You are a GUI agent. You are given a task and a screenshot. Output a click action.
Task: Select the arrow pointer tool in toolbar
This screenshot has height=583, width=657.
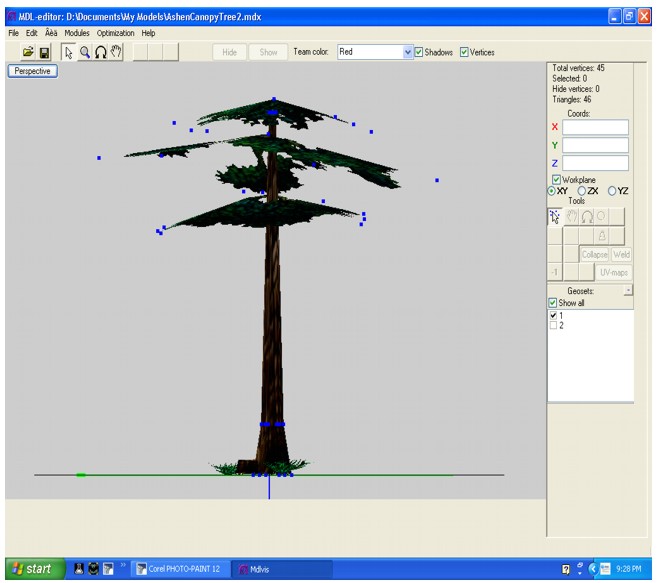(x=68, y=52)
